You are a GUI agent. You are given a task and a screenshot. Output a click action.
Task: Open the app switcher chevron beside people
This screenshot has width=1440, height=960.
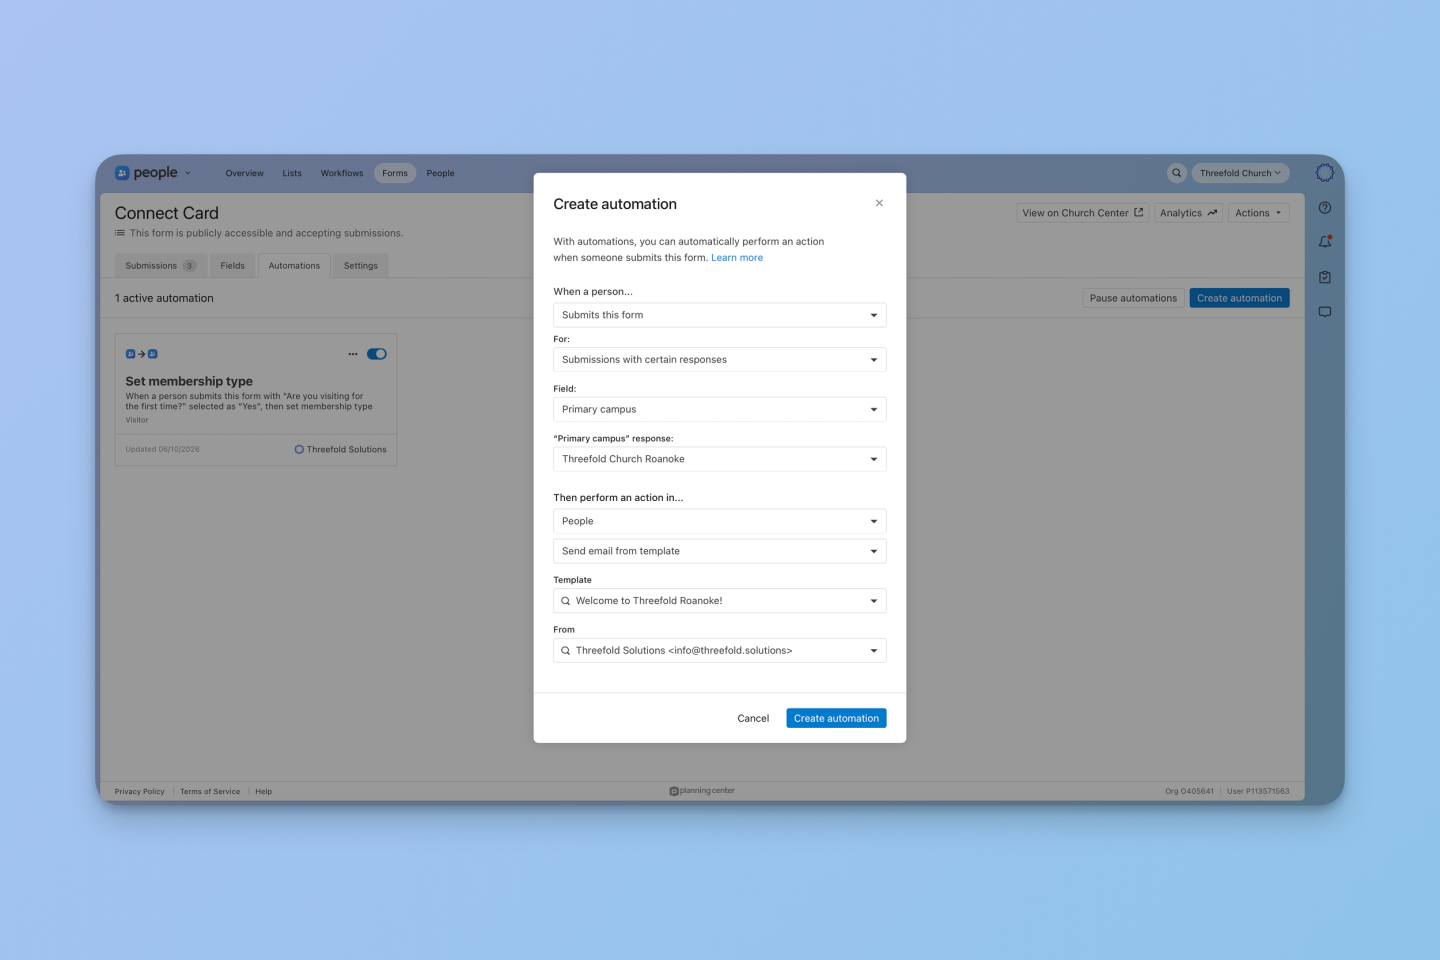tap(187, 173)
